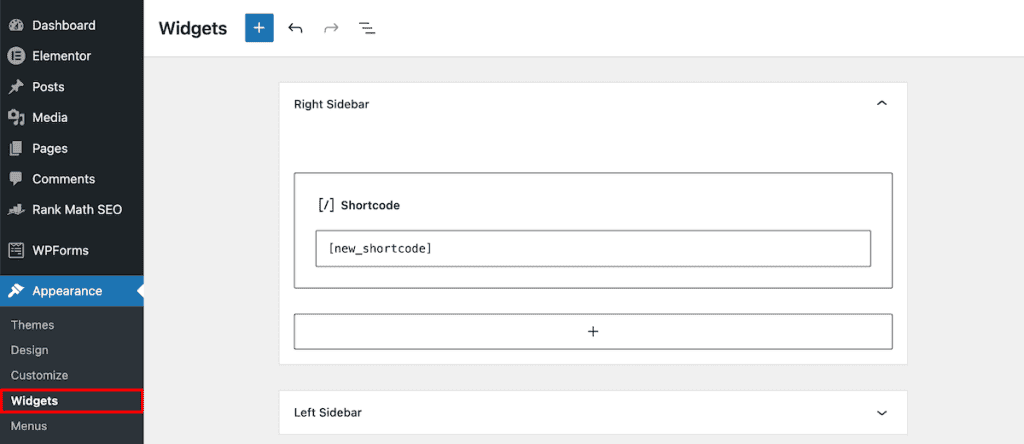
Task: Click the Right Sidebar panel title
Action: coord(332,104)
